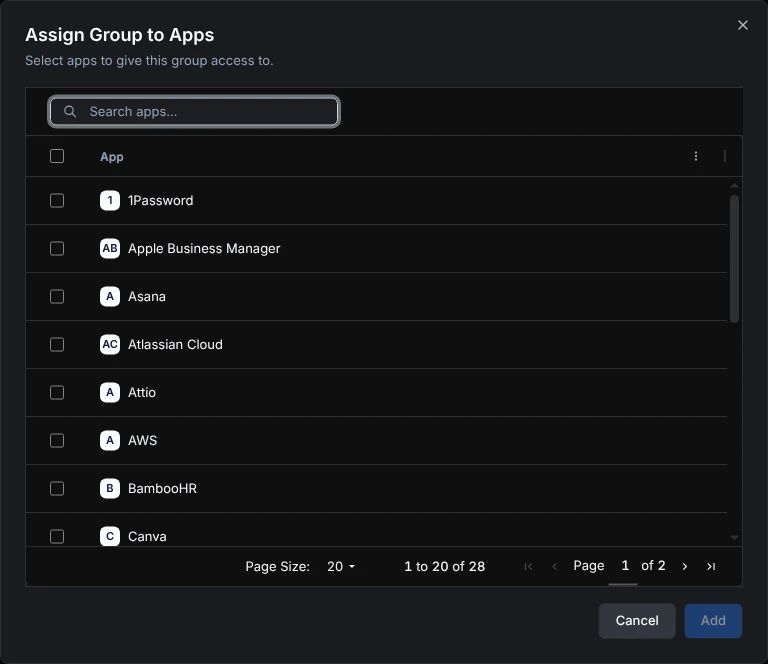Click the Attio app badge icon
Screen dimensions: 768x664
(x=110, y=392)
